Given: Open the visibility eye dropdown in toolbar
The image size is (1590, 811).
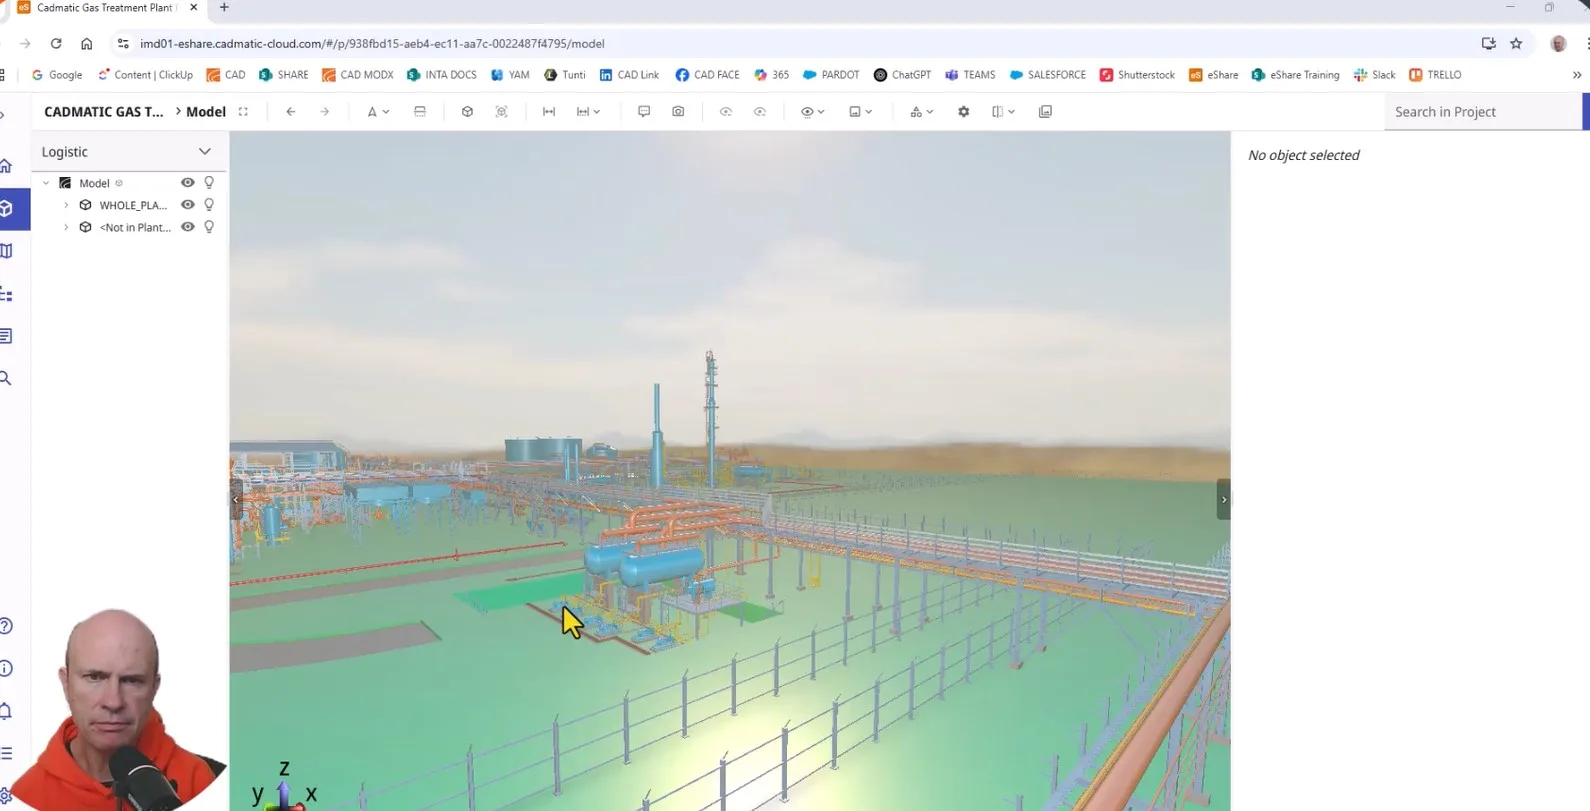Looking at the screenshot, I should coord(812,112).
